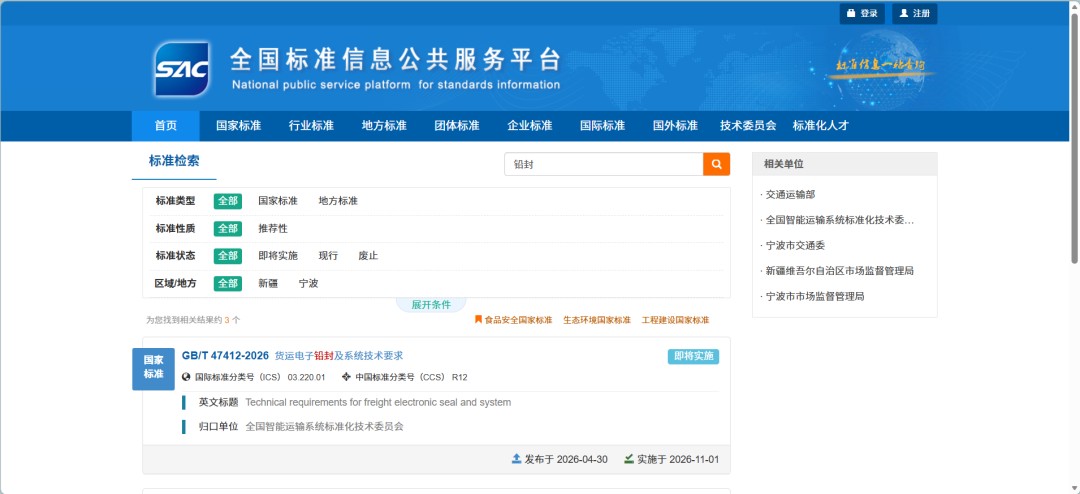The image size is (1080, 494).
Task: Click the lock icon beside 登录
Action: 851,13
